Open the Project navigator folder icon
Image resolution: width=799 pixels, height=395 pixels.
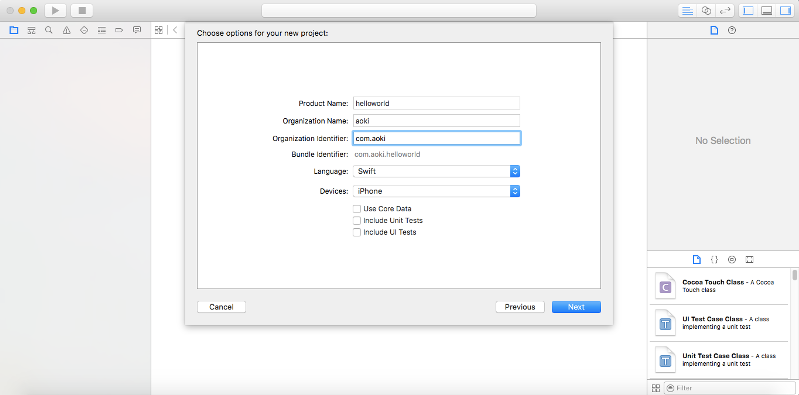[x=14, y=30]
